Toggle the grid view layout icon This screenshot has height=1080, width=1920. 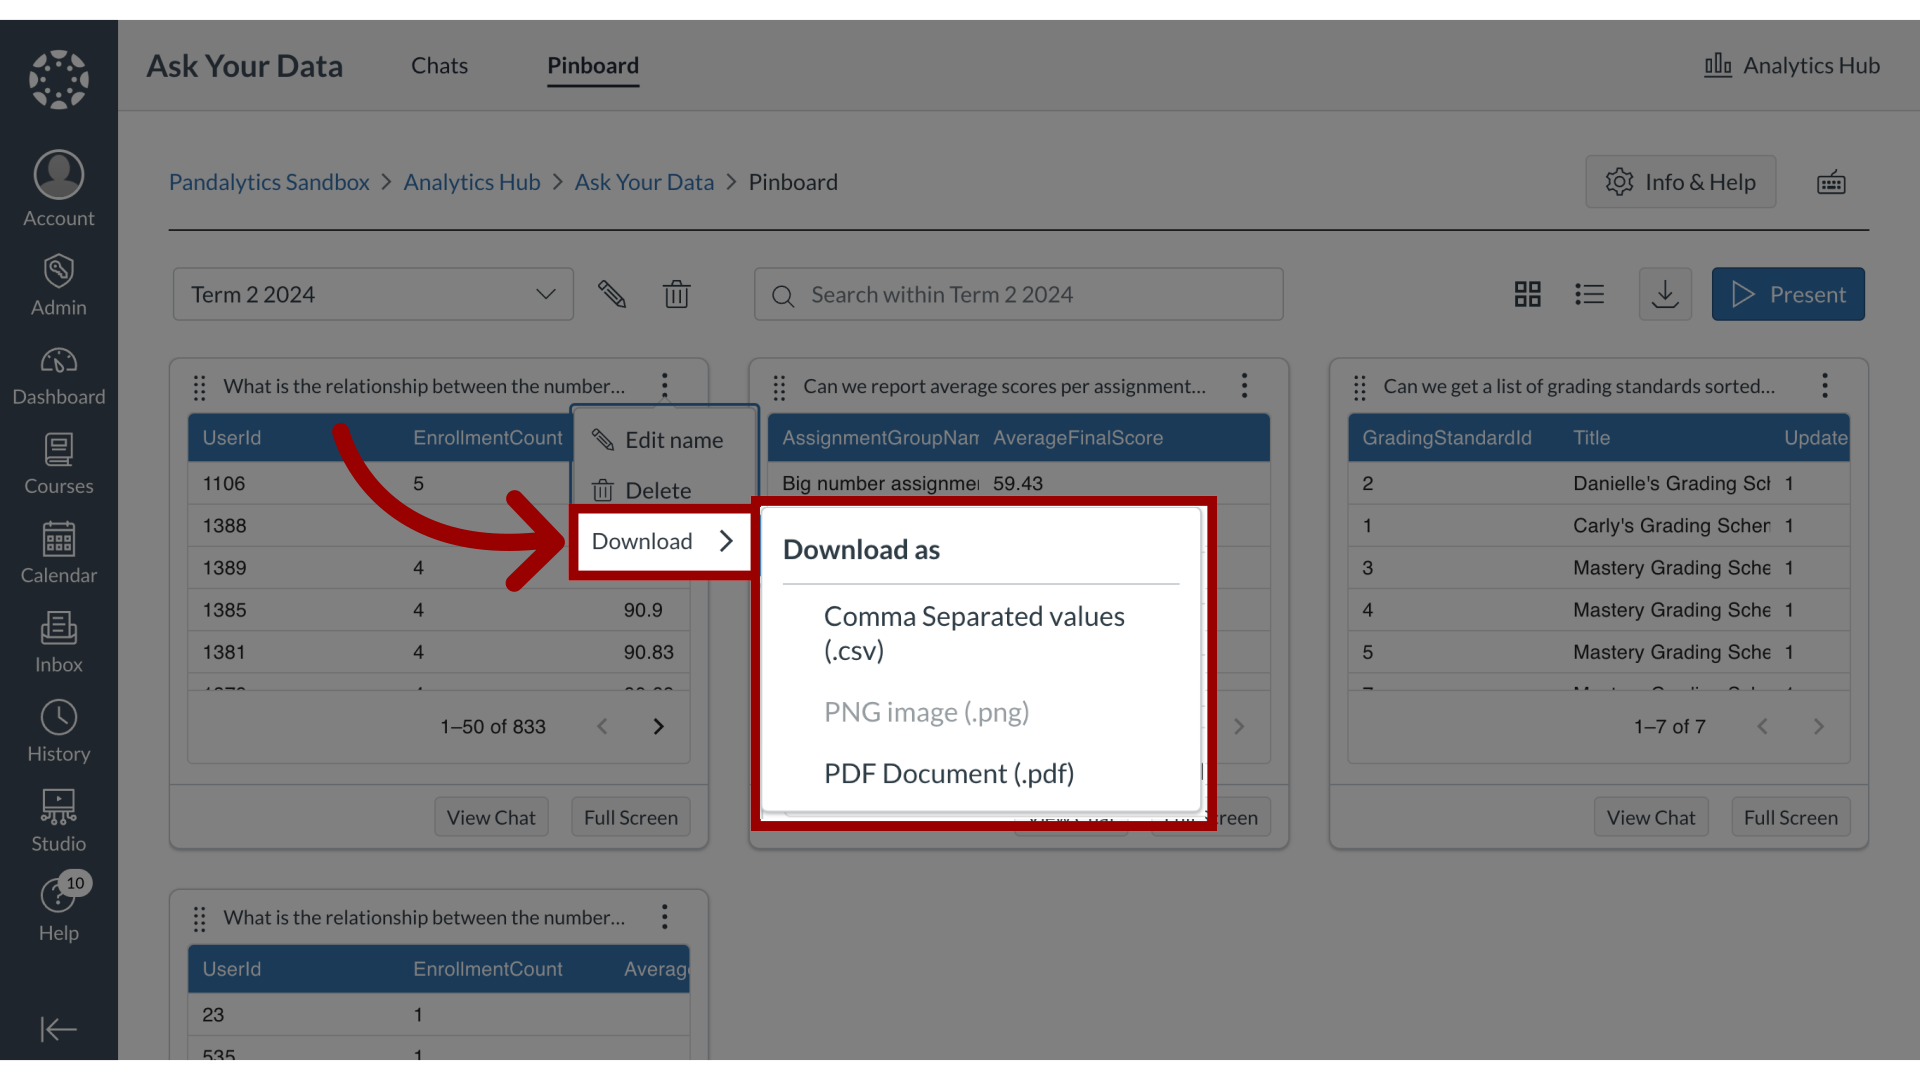pos(1527,293)
